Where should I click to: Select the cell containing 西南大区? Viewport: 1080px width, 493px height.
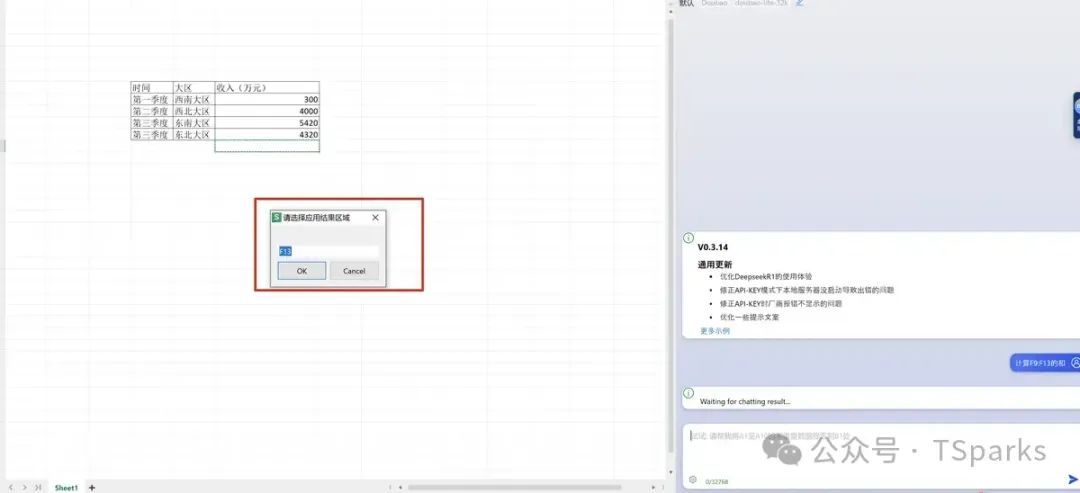click(194, 100)
